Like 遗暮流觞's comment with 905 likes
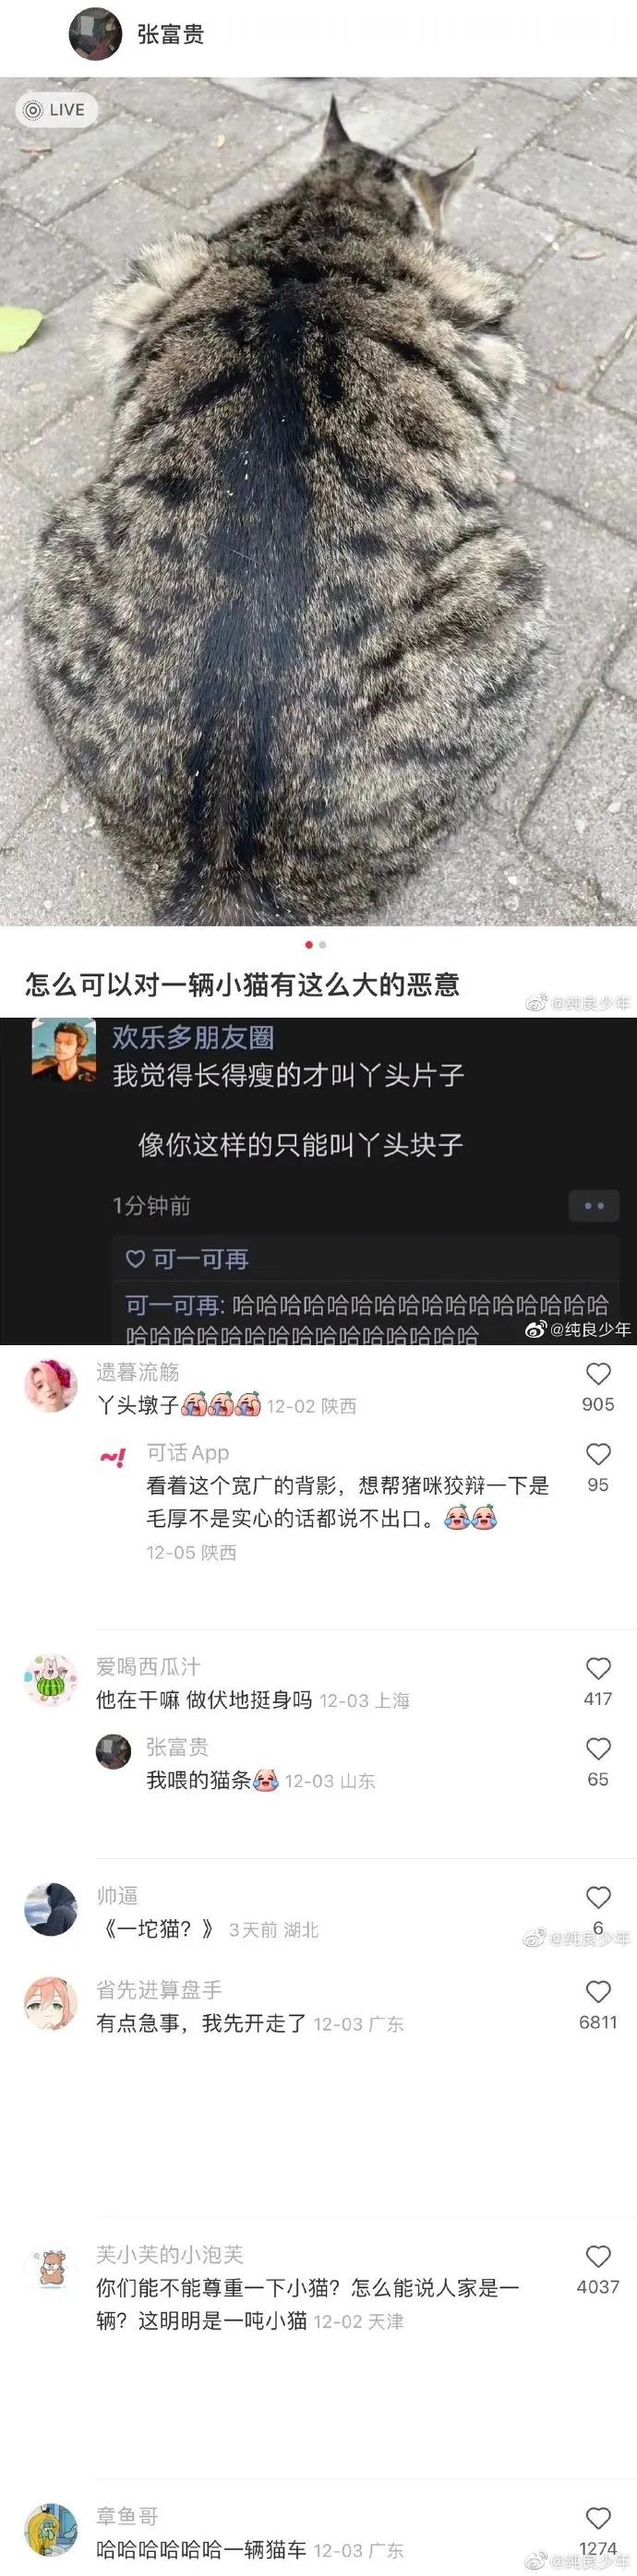The height and width of the screenshot is (2576, 637). coord(598,1374)
